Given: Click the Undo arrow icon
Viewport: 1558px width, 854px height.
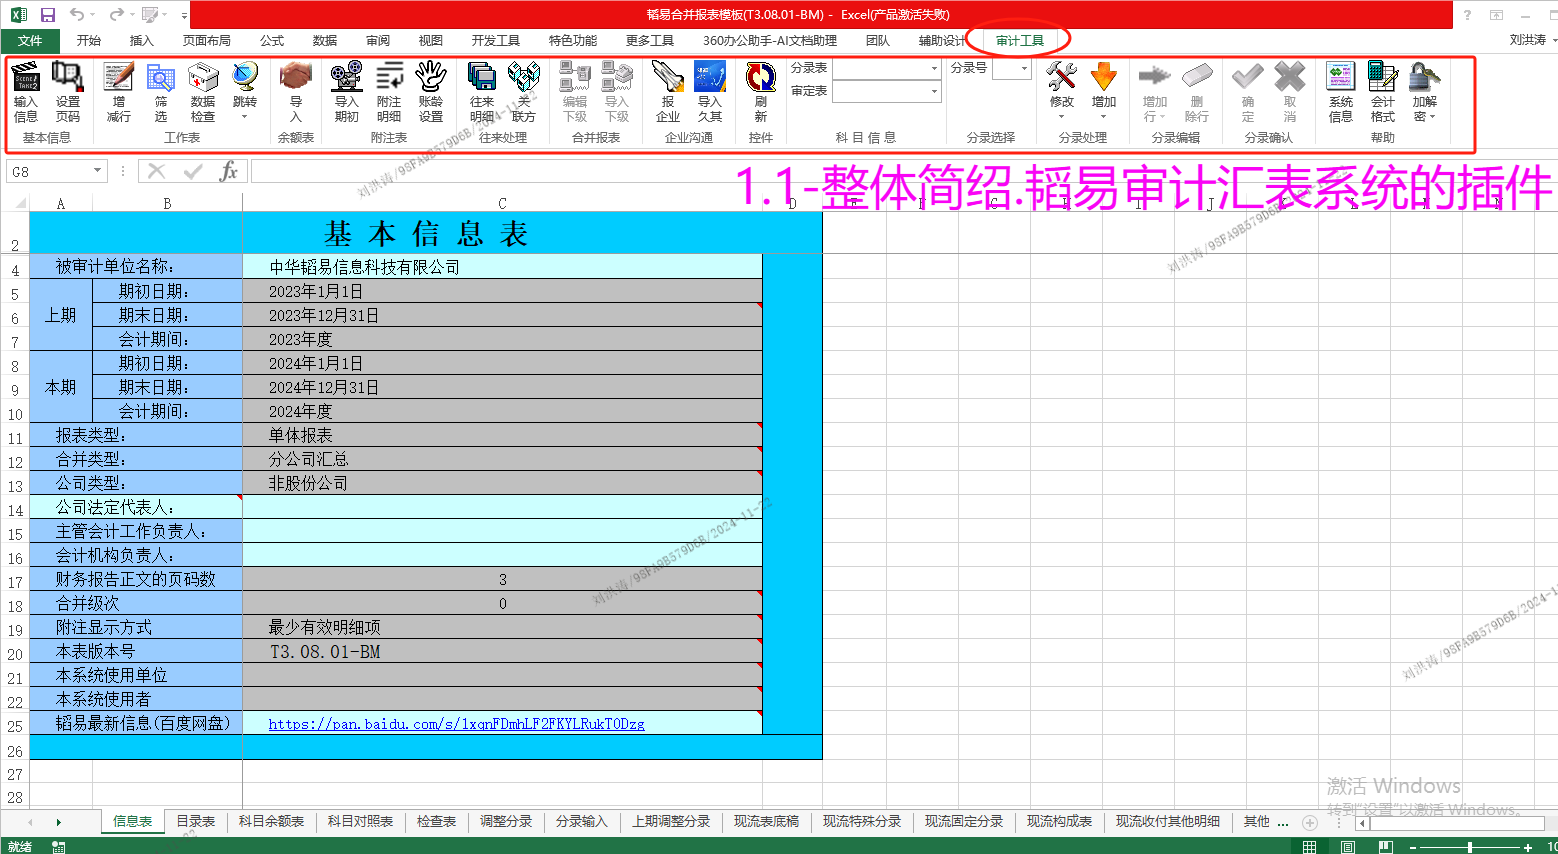Looking at the screenshot, I should (77, 15).
